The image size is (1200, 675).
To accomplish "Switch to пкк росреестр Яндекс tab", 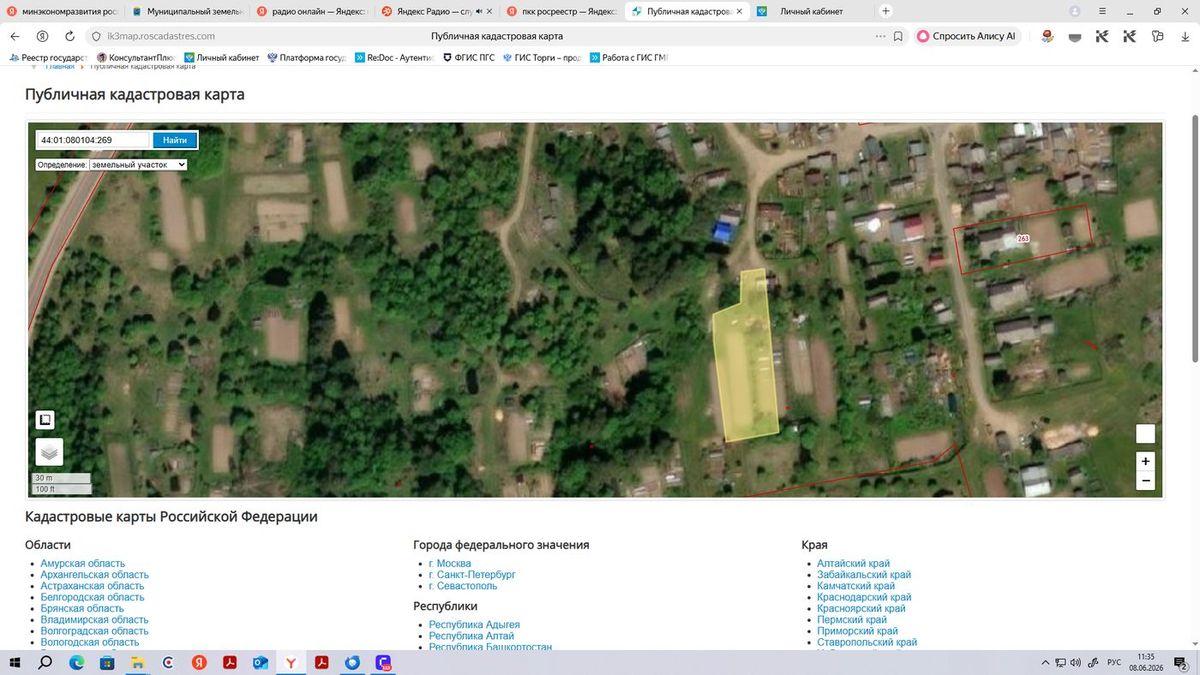I will [561, 11].
